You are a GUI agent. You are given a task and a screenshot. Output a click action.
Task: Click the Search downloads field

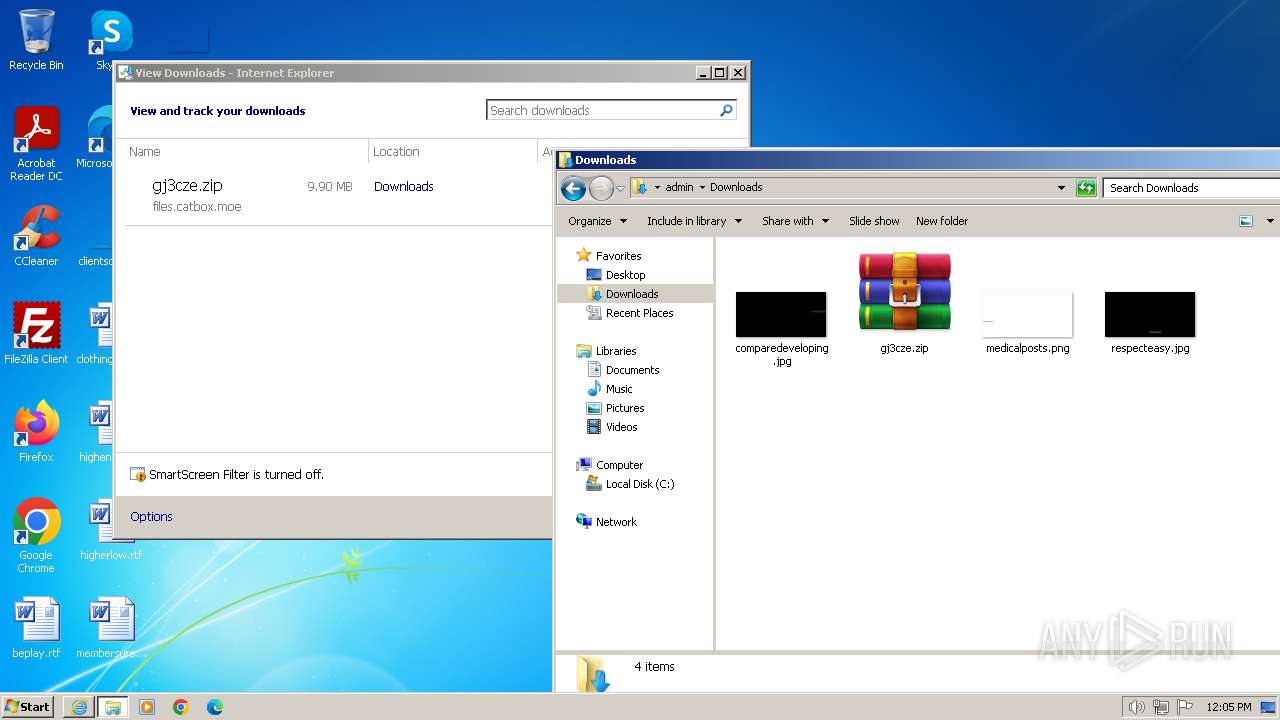pos(611,110)
